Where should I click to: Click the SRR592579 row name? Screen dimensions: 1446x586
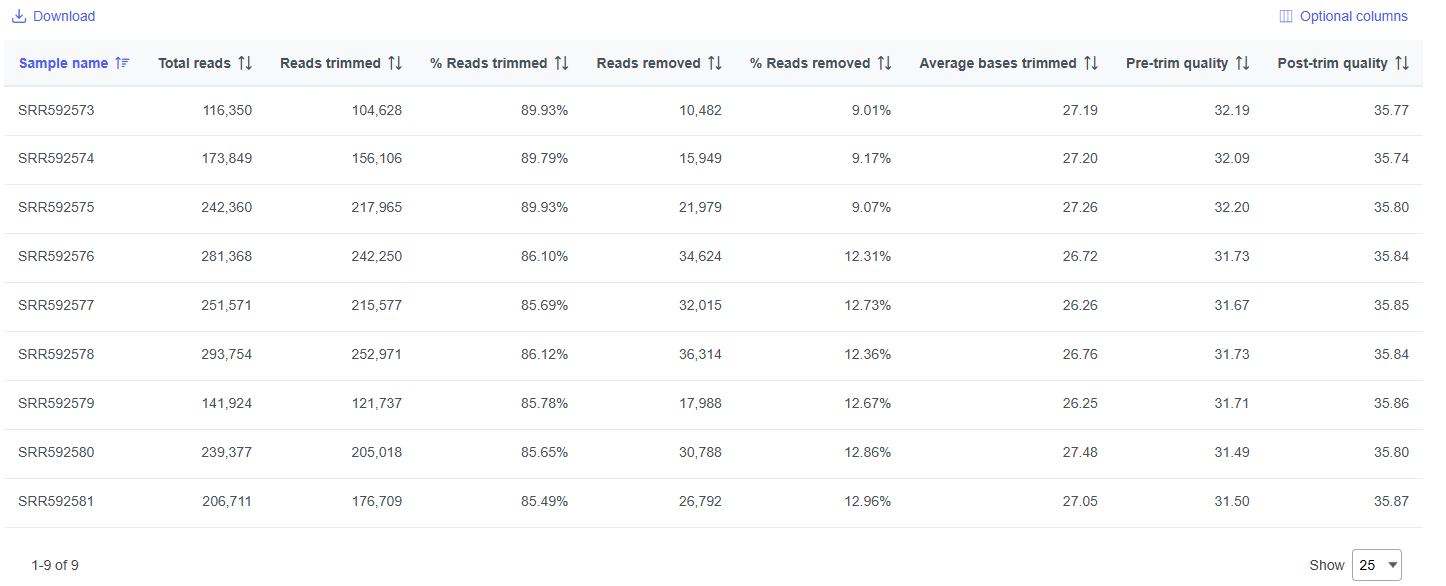(x=56, y=404)
